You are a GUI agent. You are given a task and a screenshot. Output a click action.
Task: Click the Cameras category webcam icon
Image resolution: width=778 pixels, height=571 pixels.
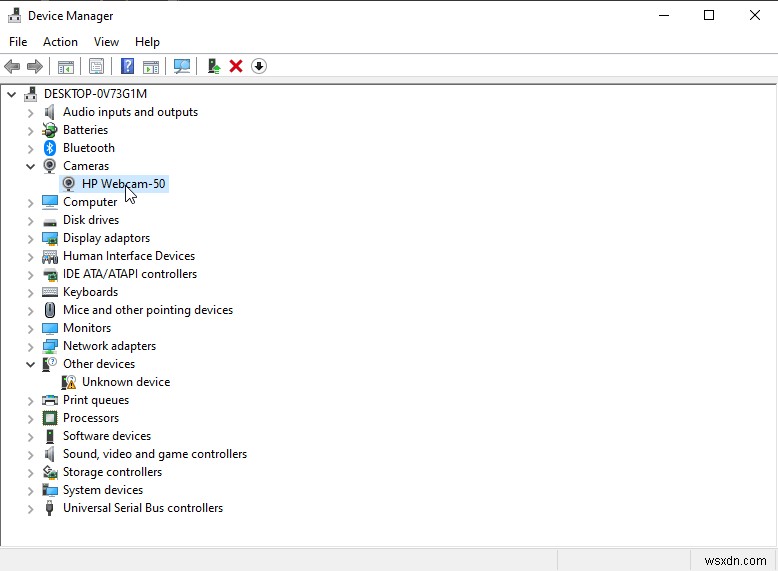pos(50,166)
